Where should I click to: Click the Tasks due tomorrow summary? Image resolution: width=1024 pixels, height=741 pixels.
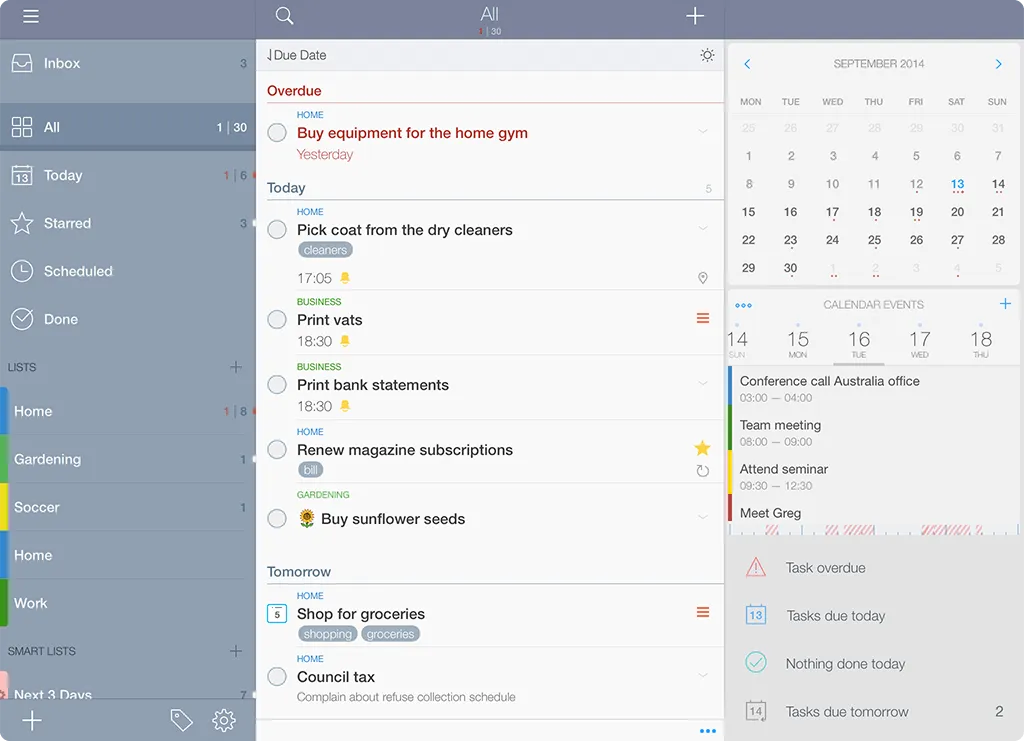point(846,712)
